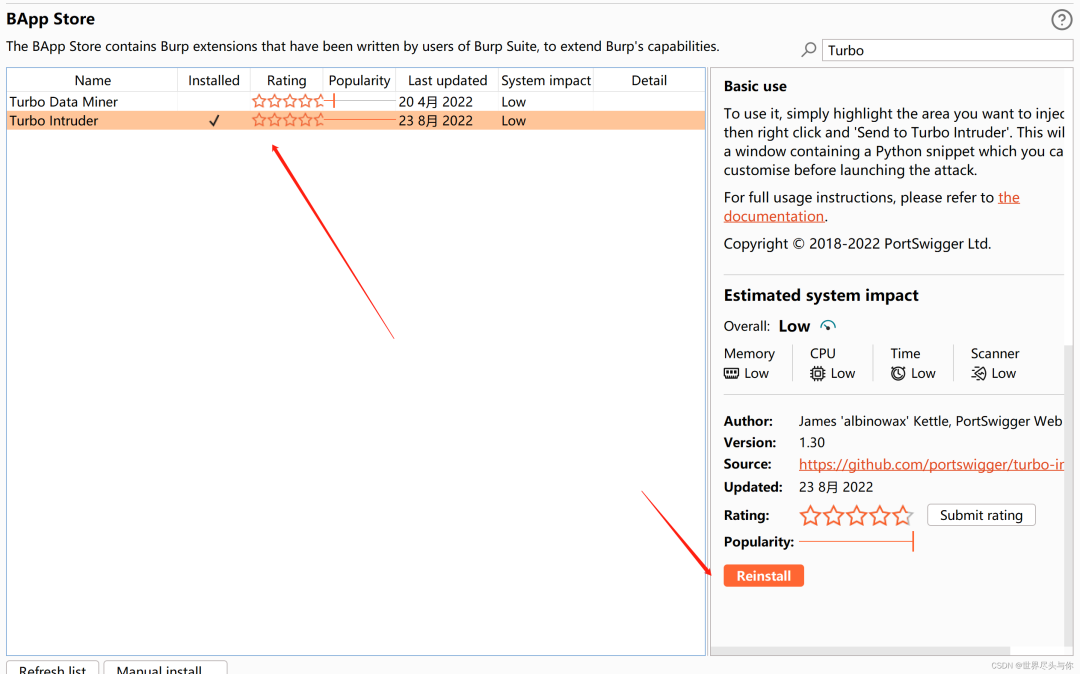Sort by the Last updated column header

447,81
